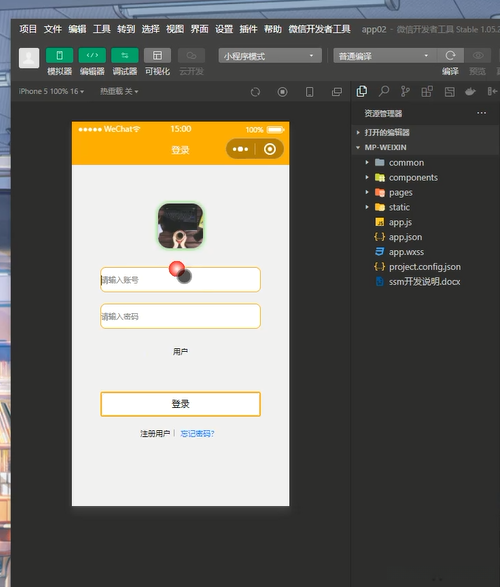Click the simulator phone device icon
Image resolution: width=500 pixels, height=587 pixels.
tap(310, 92)
